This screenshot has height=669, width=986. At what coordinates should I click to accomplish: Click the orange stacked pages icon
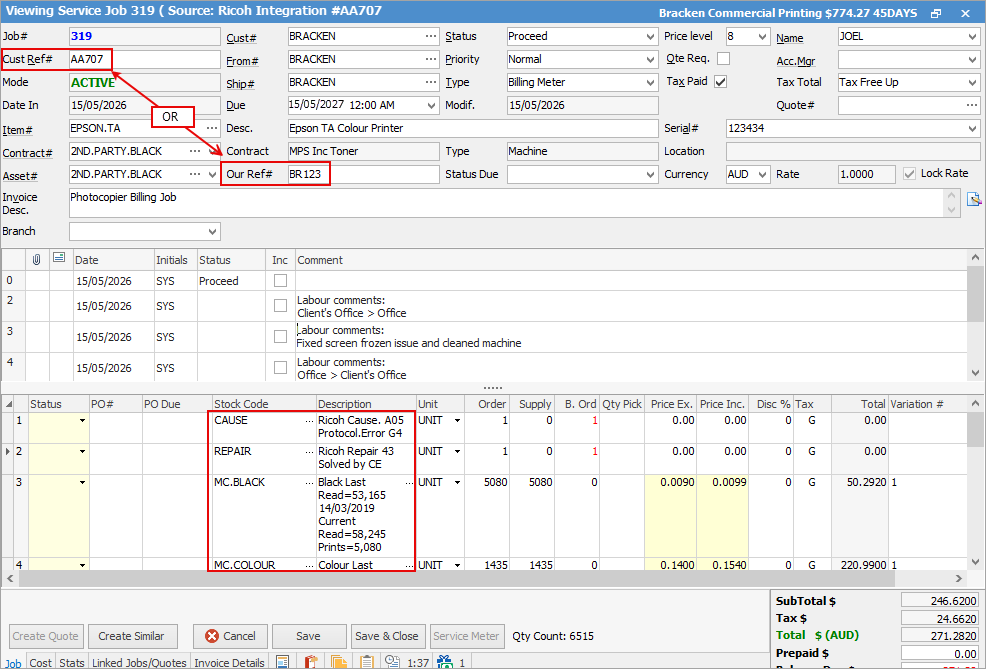[339, 662]
